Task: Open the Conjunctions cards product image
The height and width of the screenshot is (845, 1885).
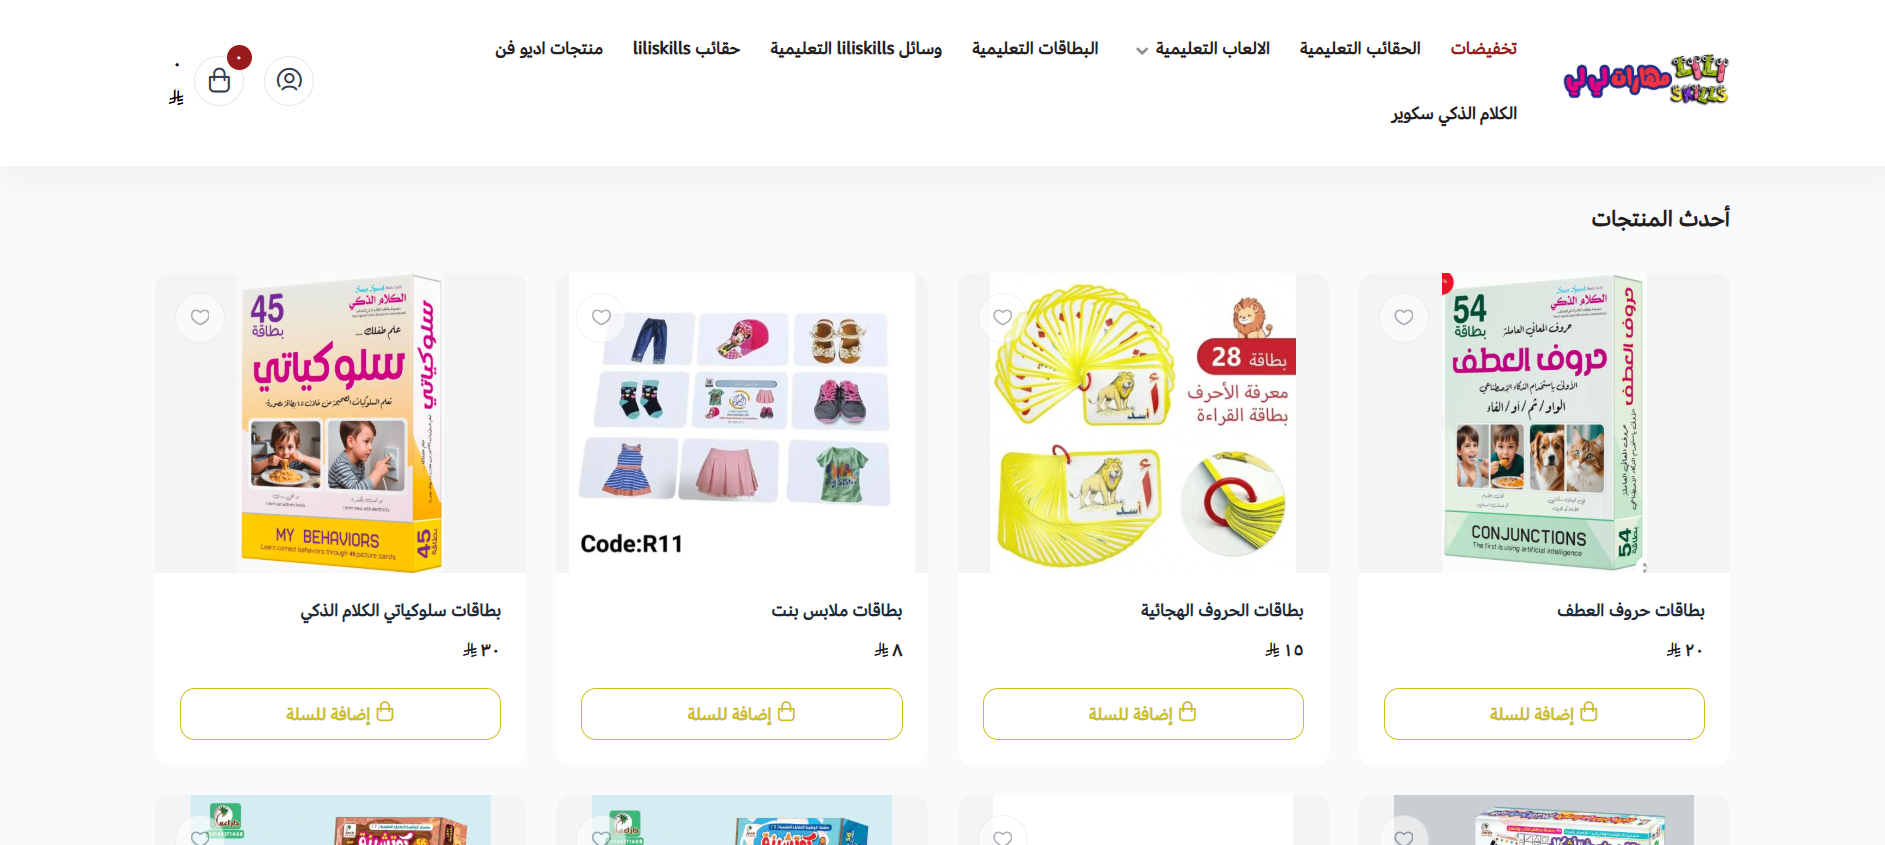Action: [1544, 423]
